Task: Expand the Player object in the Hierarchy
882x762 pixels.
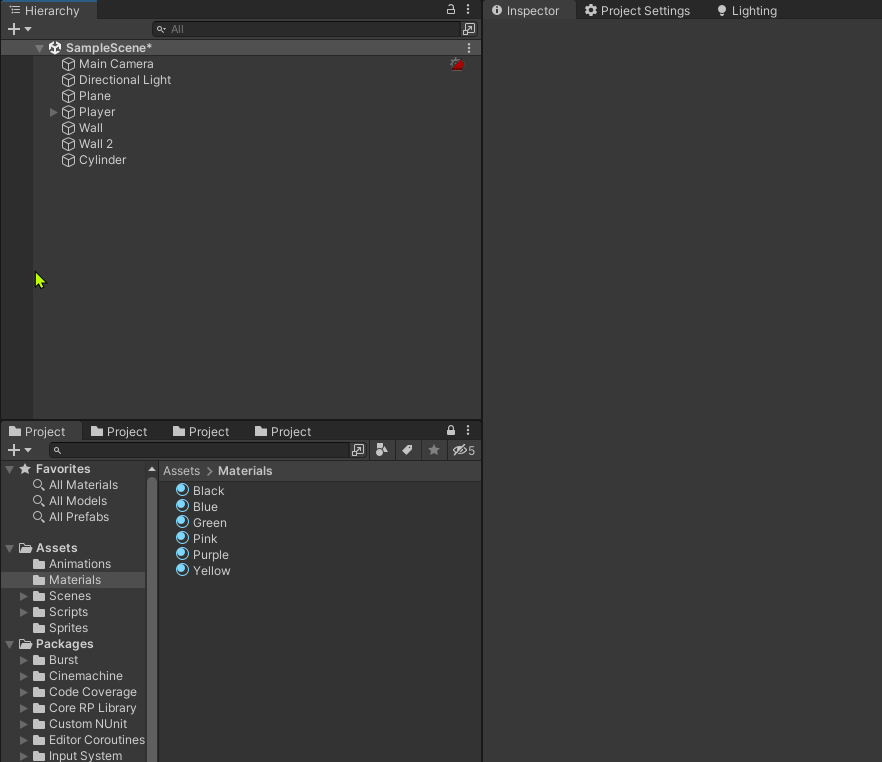Action: pyautogui.click(x=53, y=112)
